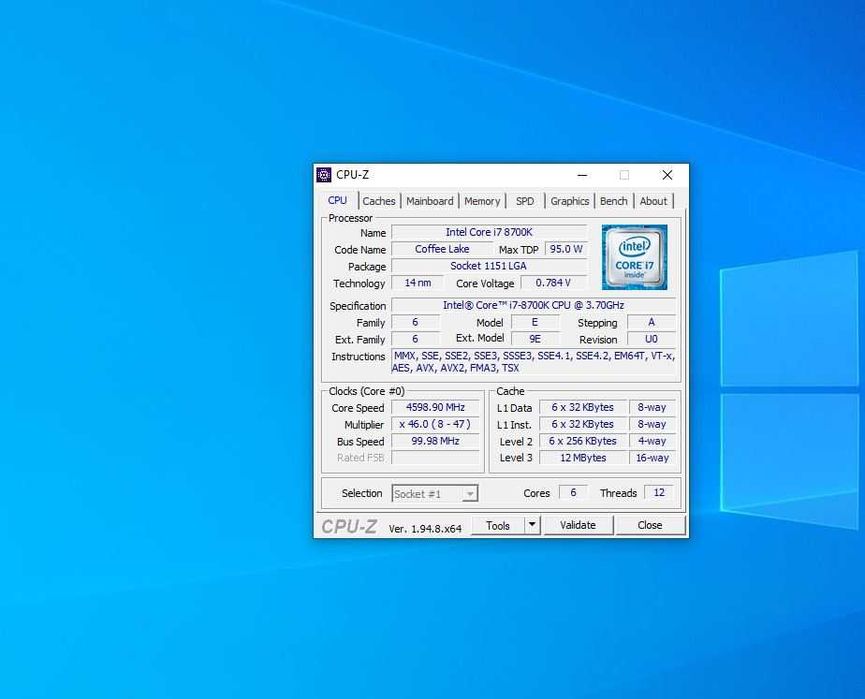This screenshot has width=865, height=699.
Task: Click the 95.0 W Max TDP value
Action: pyautogui.click(x=566, y=249)
